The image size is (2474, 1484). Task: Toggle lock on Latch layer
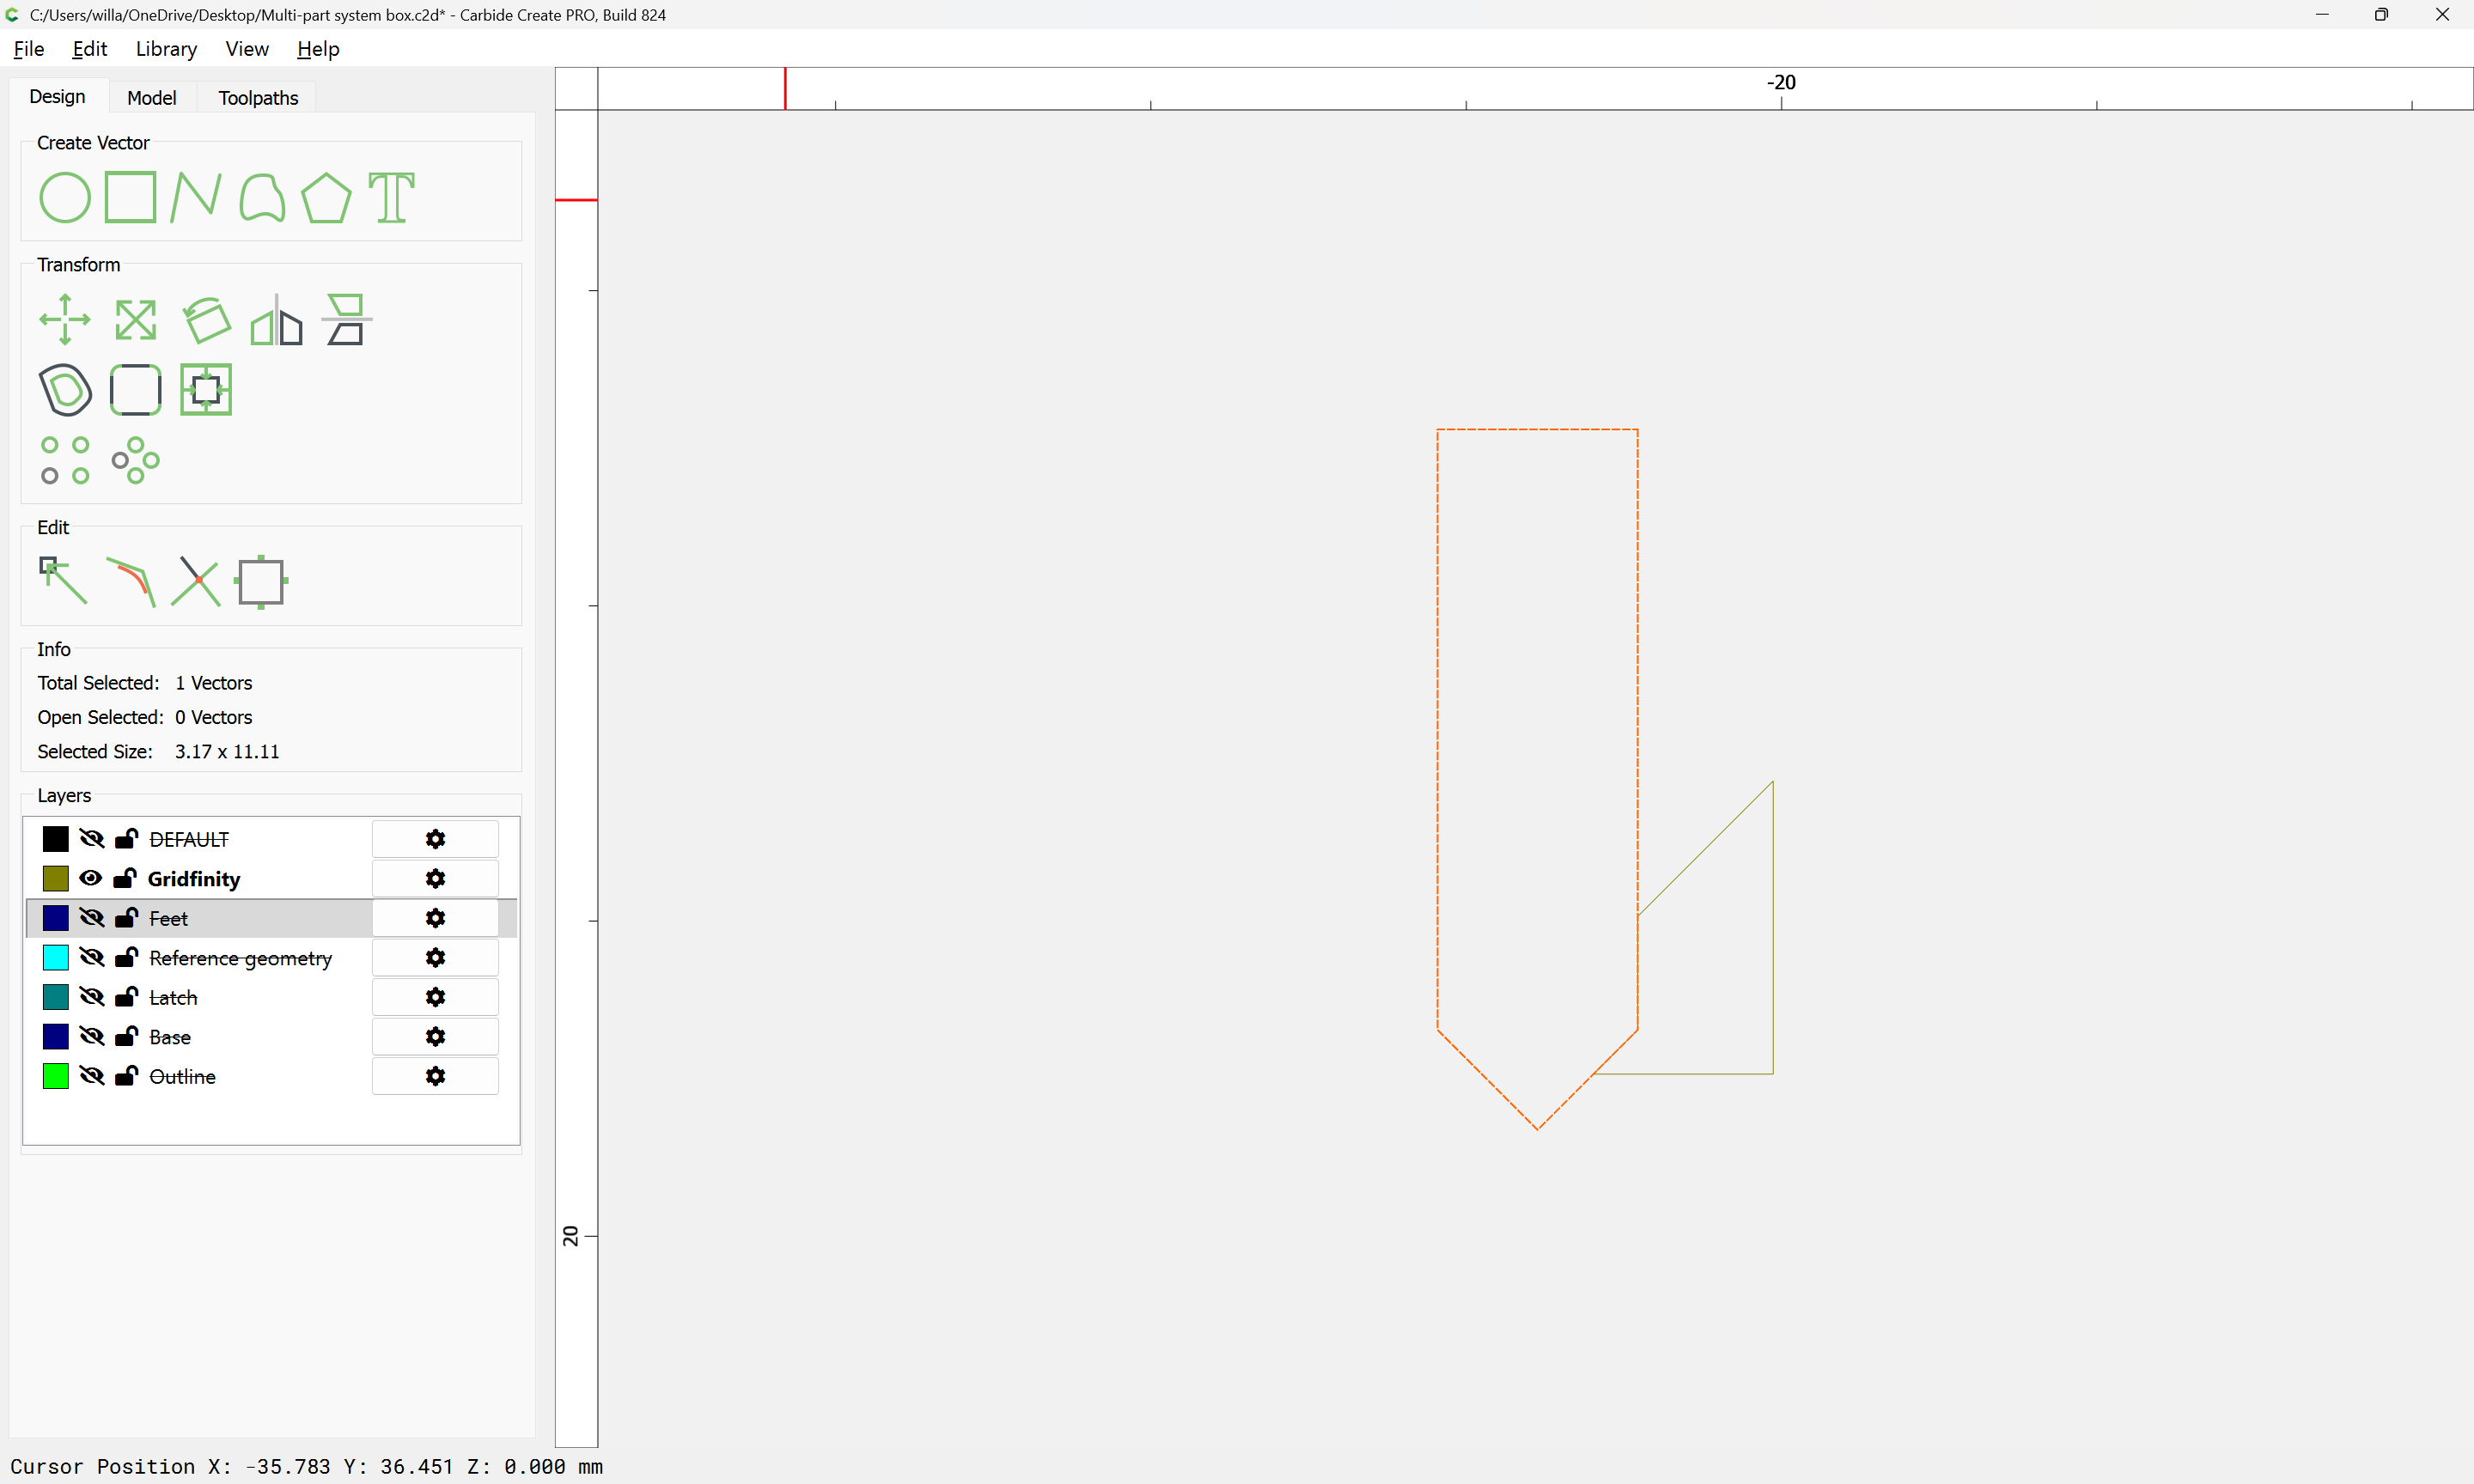pos(126,996)
